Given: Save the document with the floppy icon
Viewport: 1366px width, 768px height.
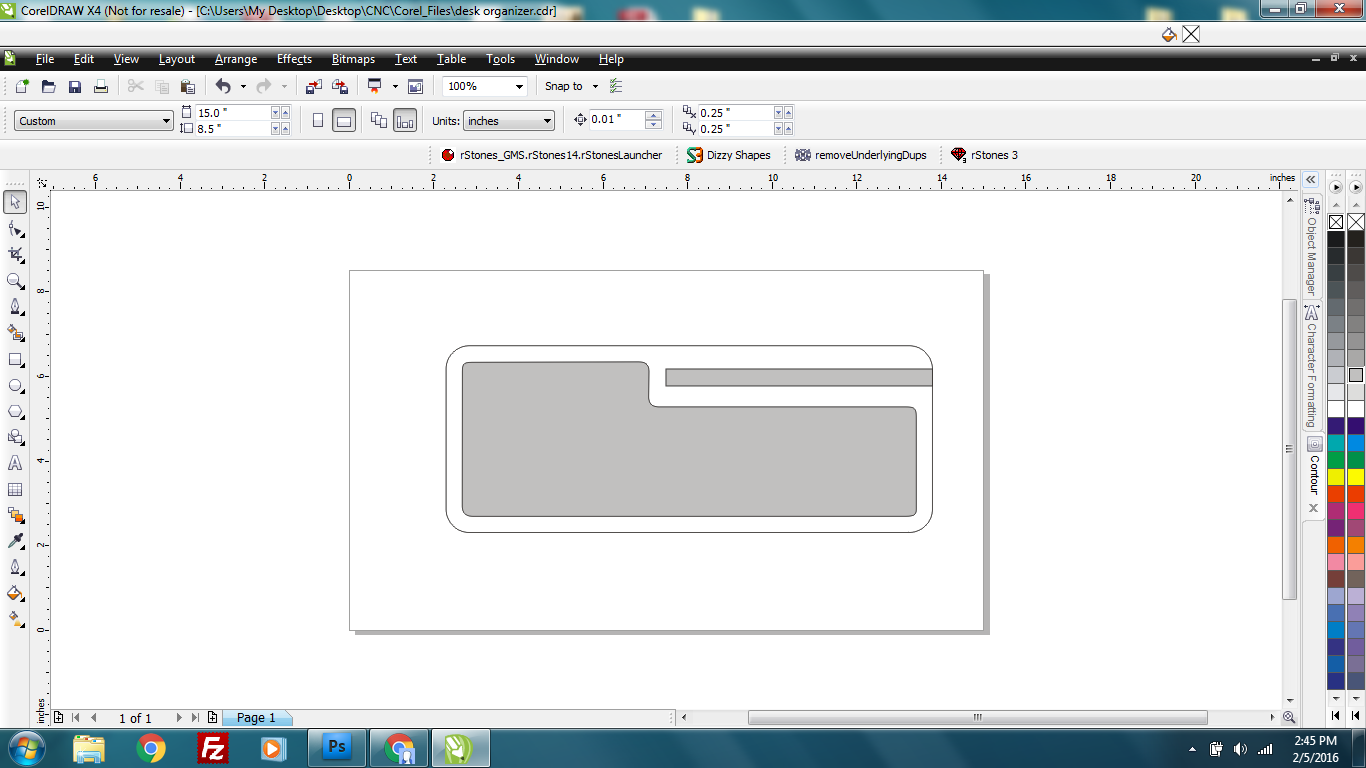Looking at the screenshot, I should point(74,86).
